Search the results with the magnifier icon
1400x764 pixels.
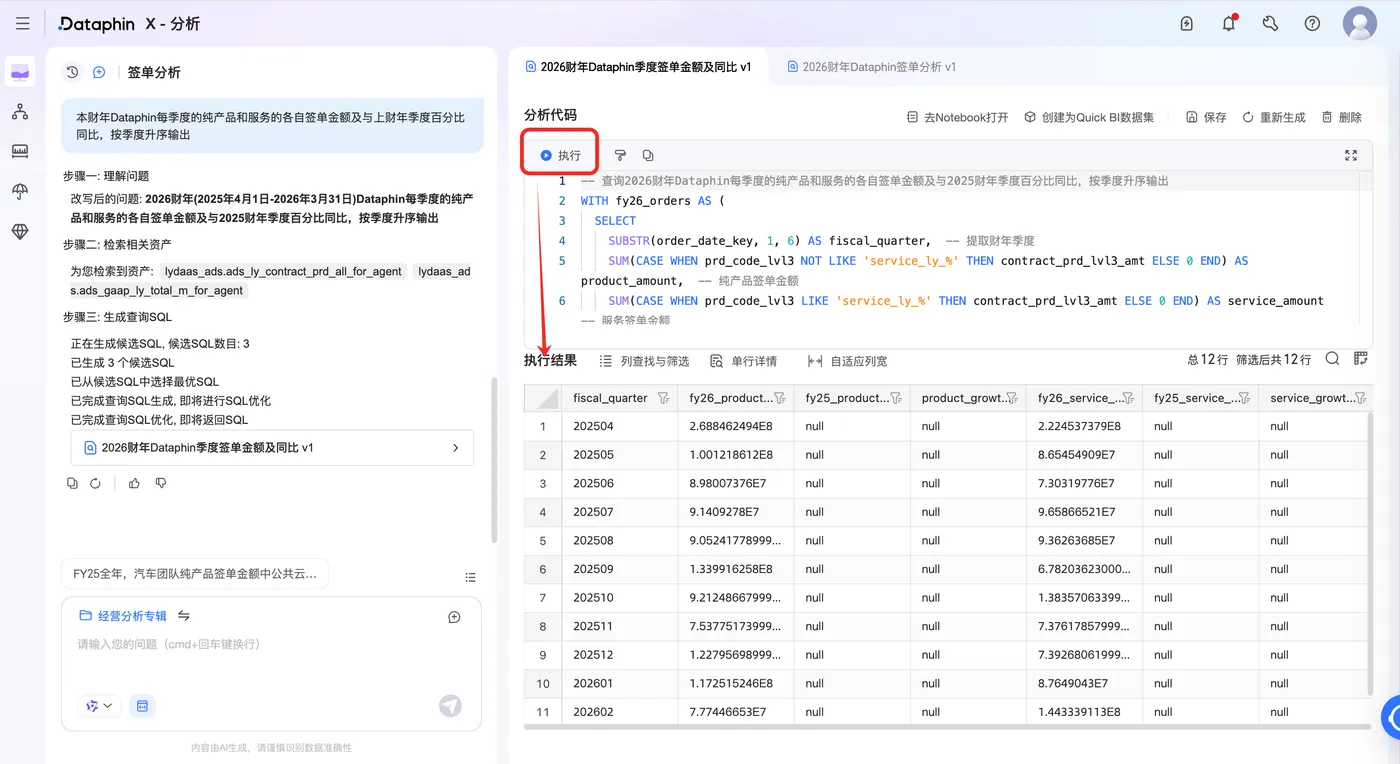[x=1332, y=359]
